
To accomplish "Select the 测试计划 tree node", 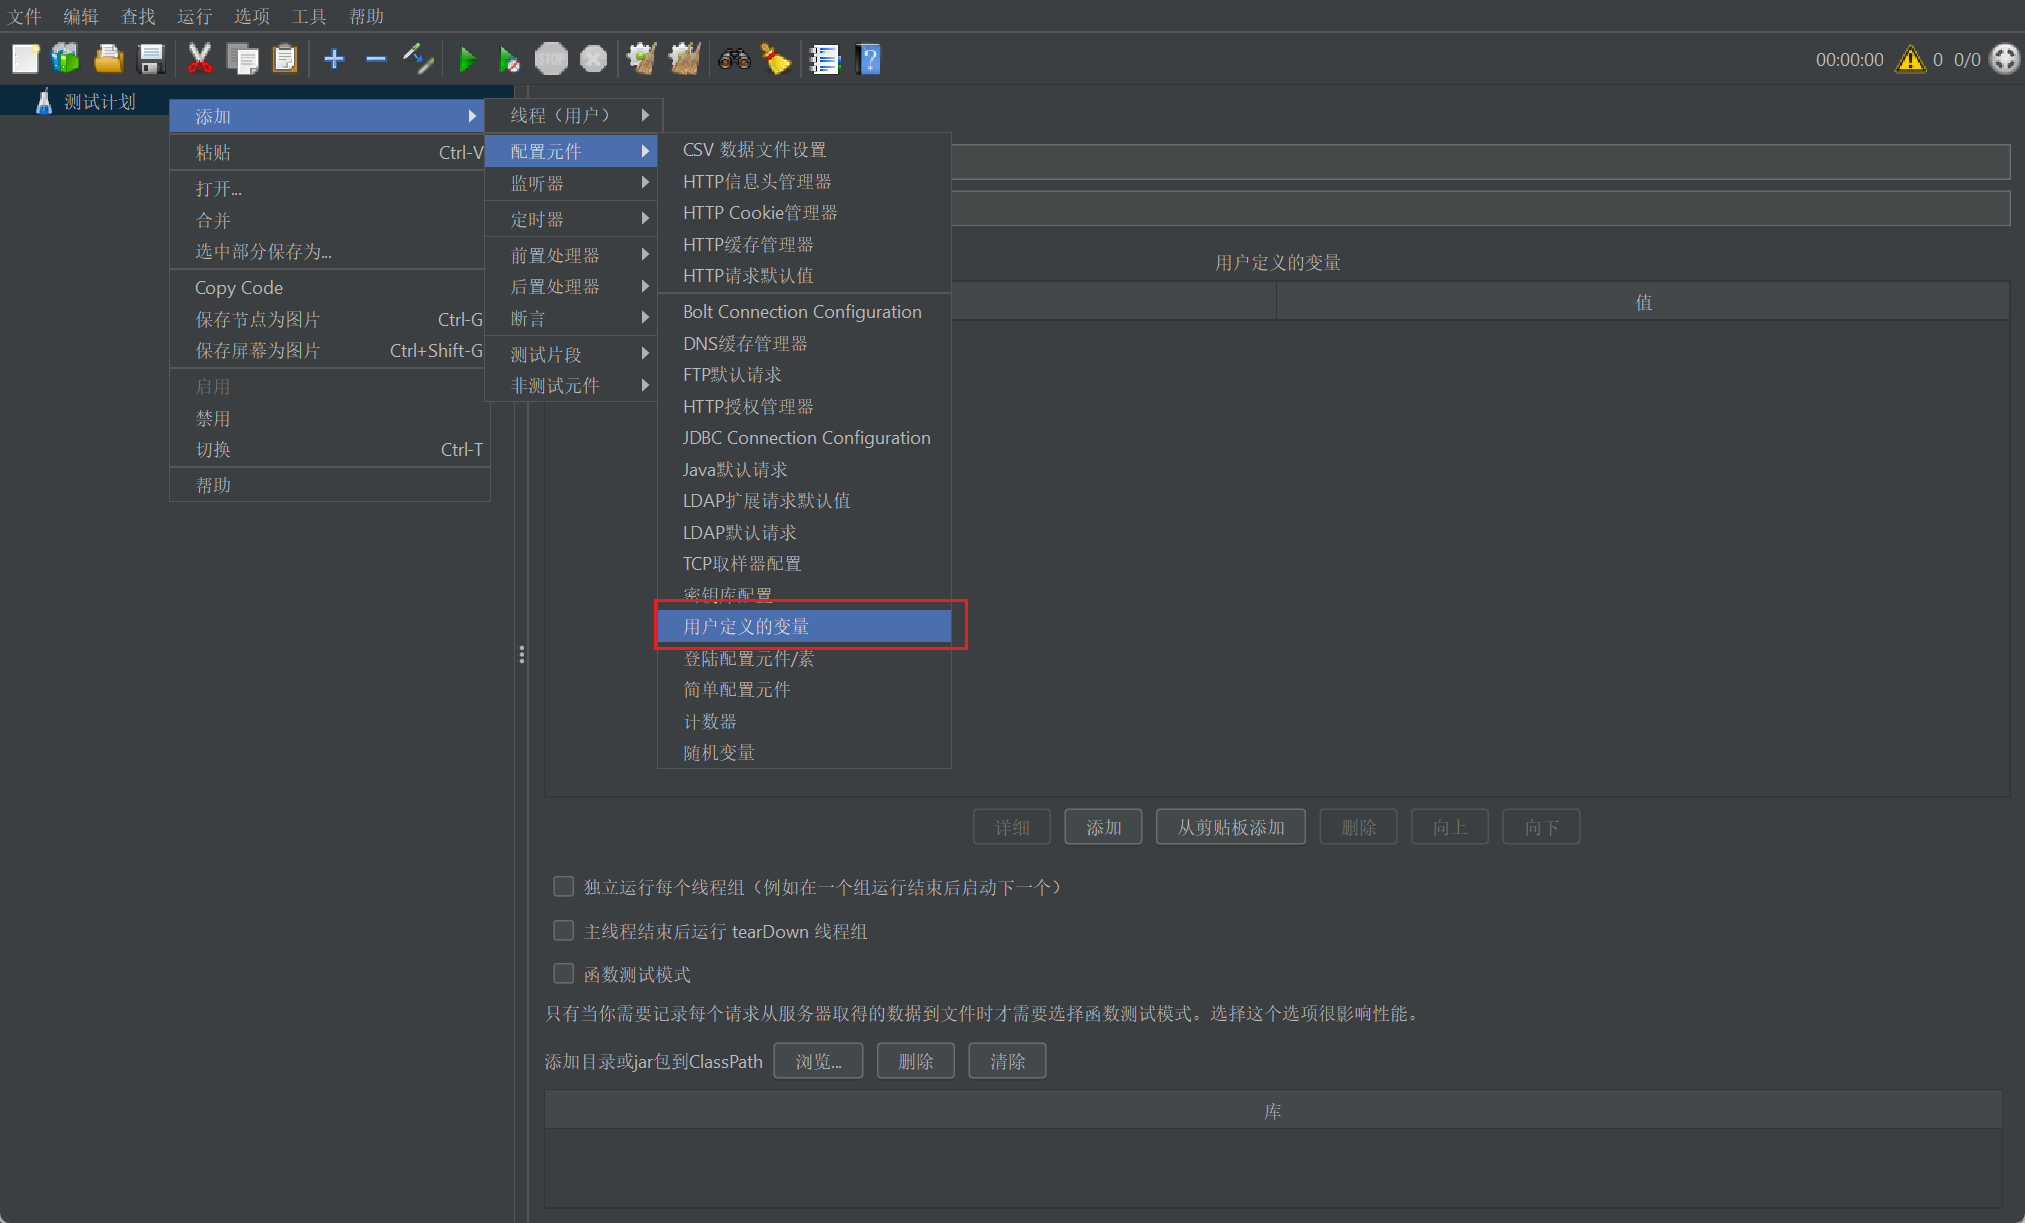I will pyautogui.click(x=100, y=101).
